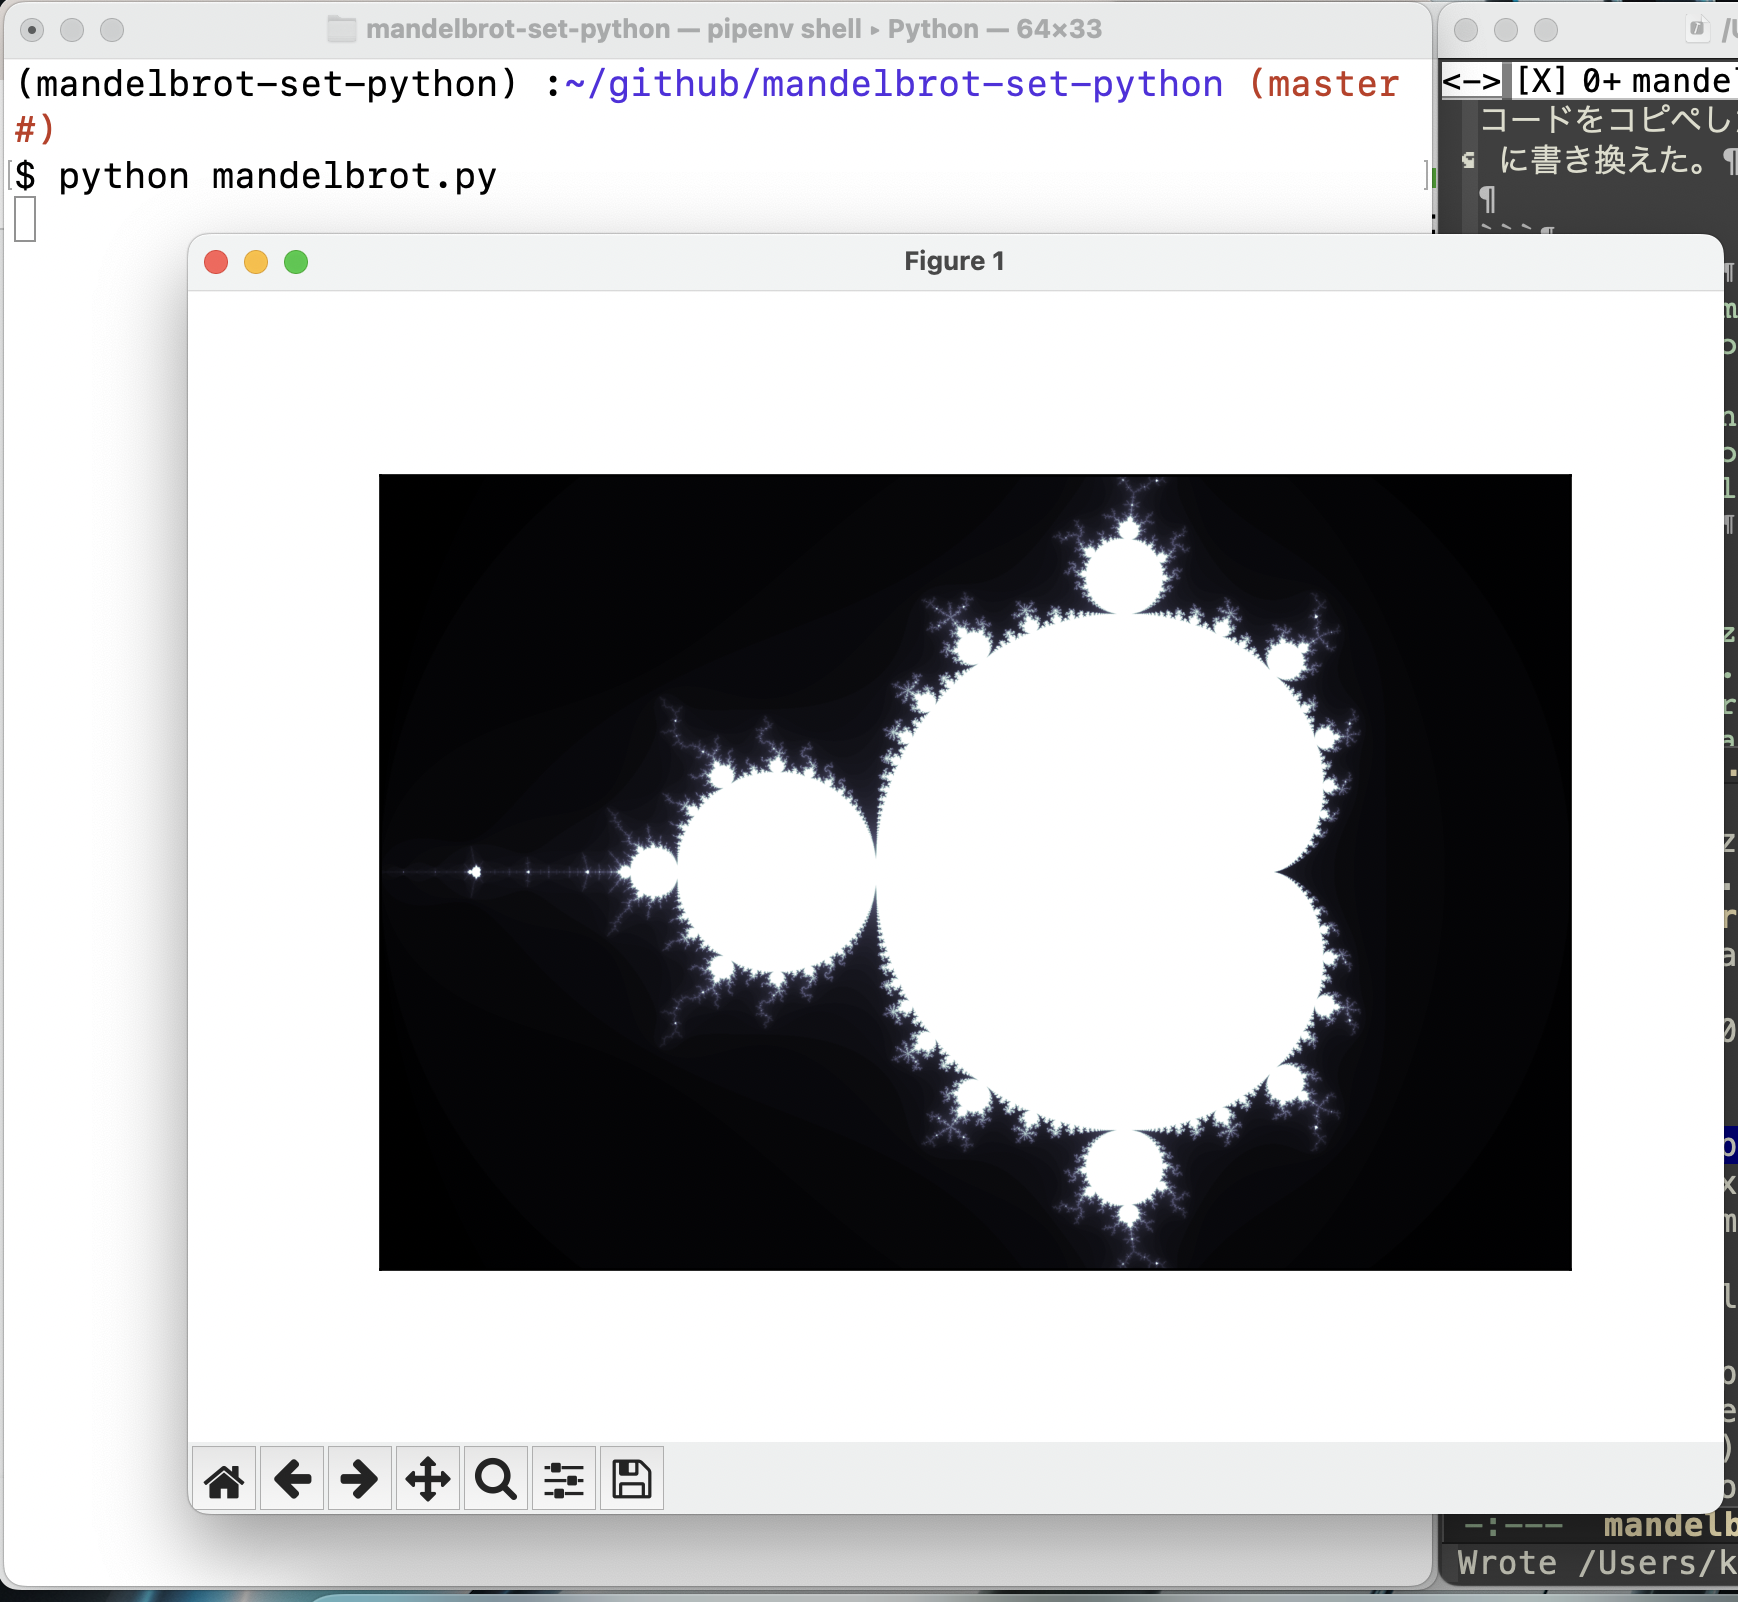Click the terminal cursor block
The width and height of the screenshot is (1738, 1602).
click(26, 219)
